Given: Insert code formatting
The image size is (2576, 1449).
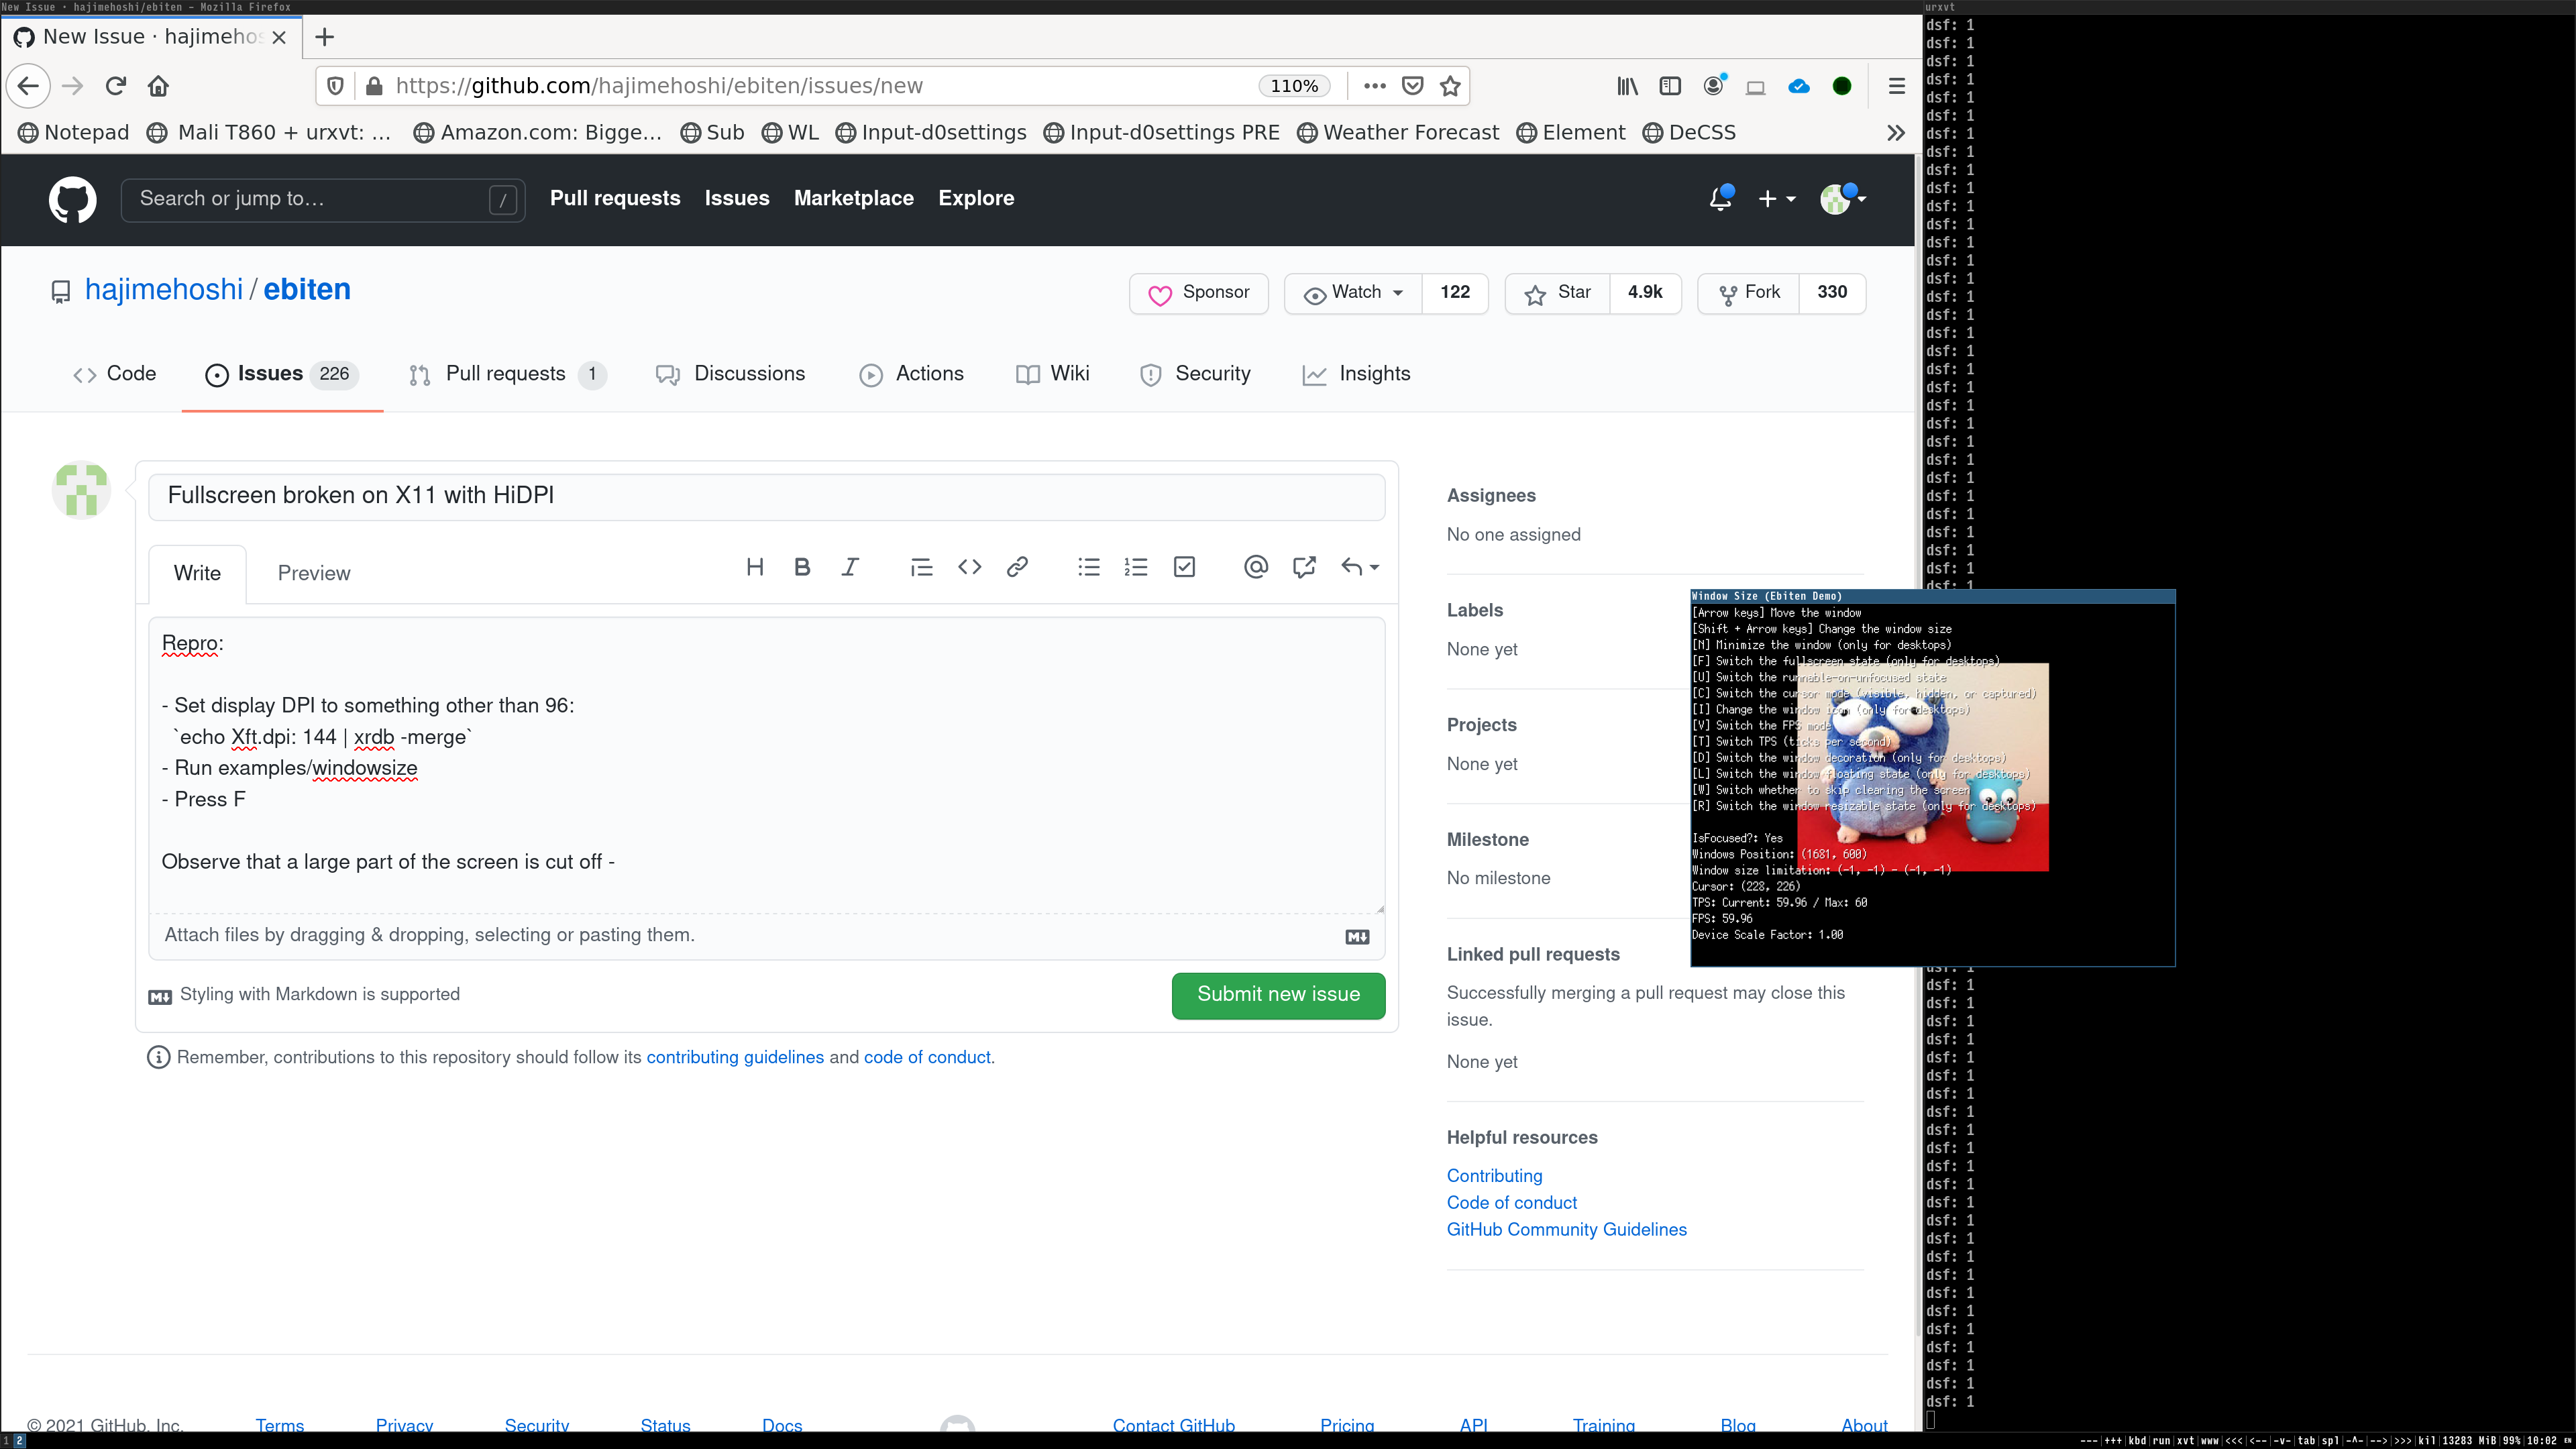Looking at the screenshot, I should point(969,567).
